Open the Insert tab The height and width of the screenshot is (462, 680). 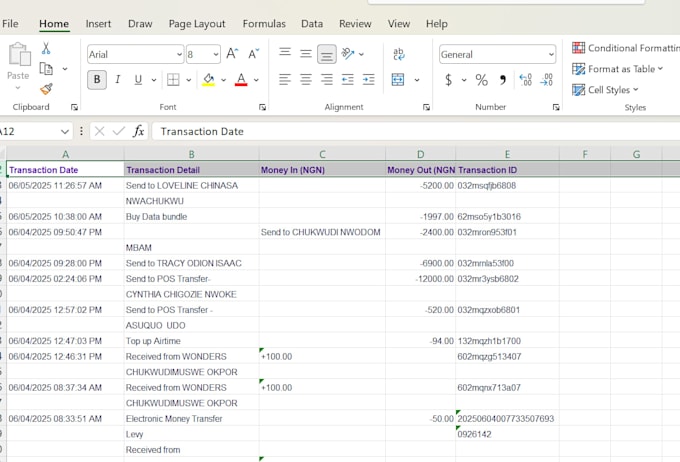click(98, 24)
